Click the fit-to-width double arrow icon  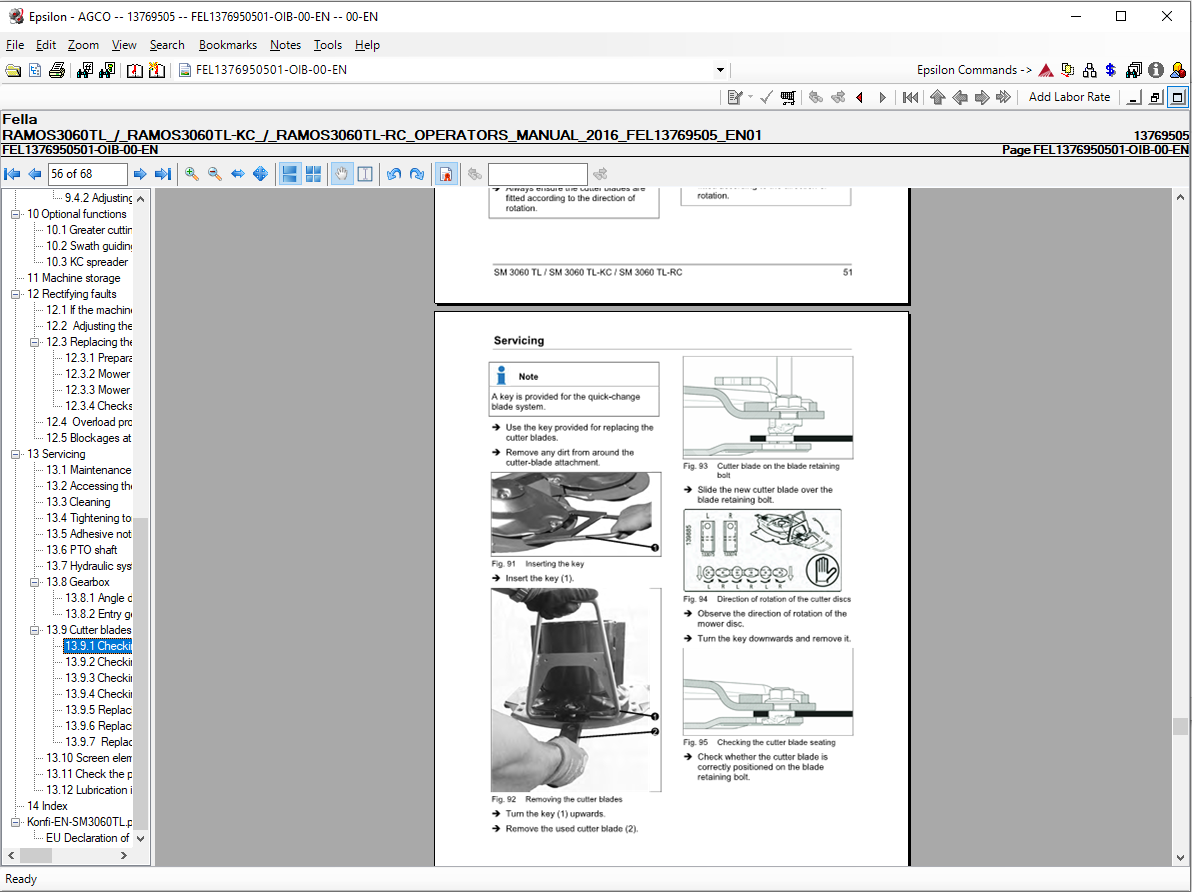coord(238,174)
